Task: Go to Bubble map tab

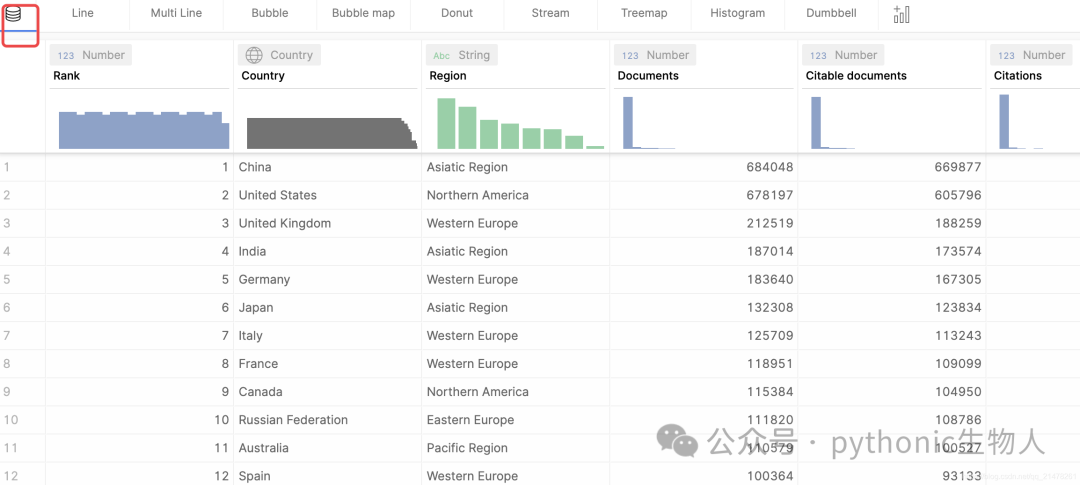Action: point(364,13)
